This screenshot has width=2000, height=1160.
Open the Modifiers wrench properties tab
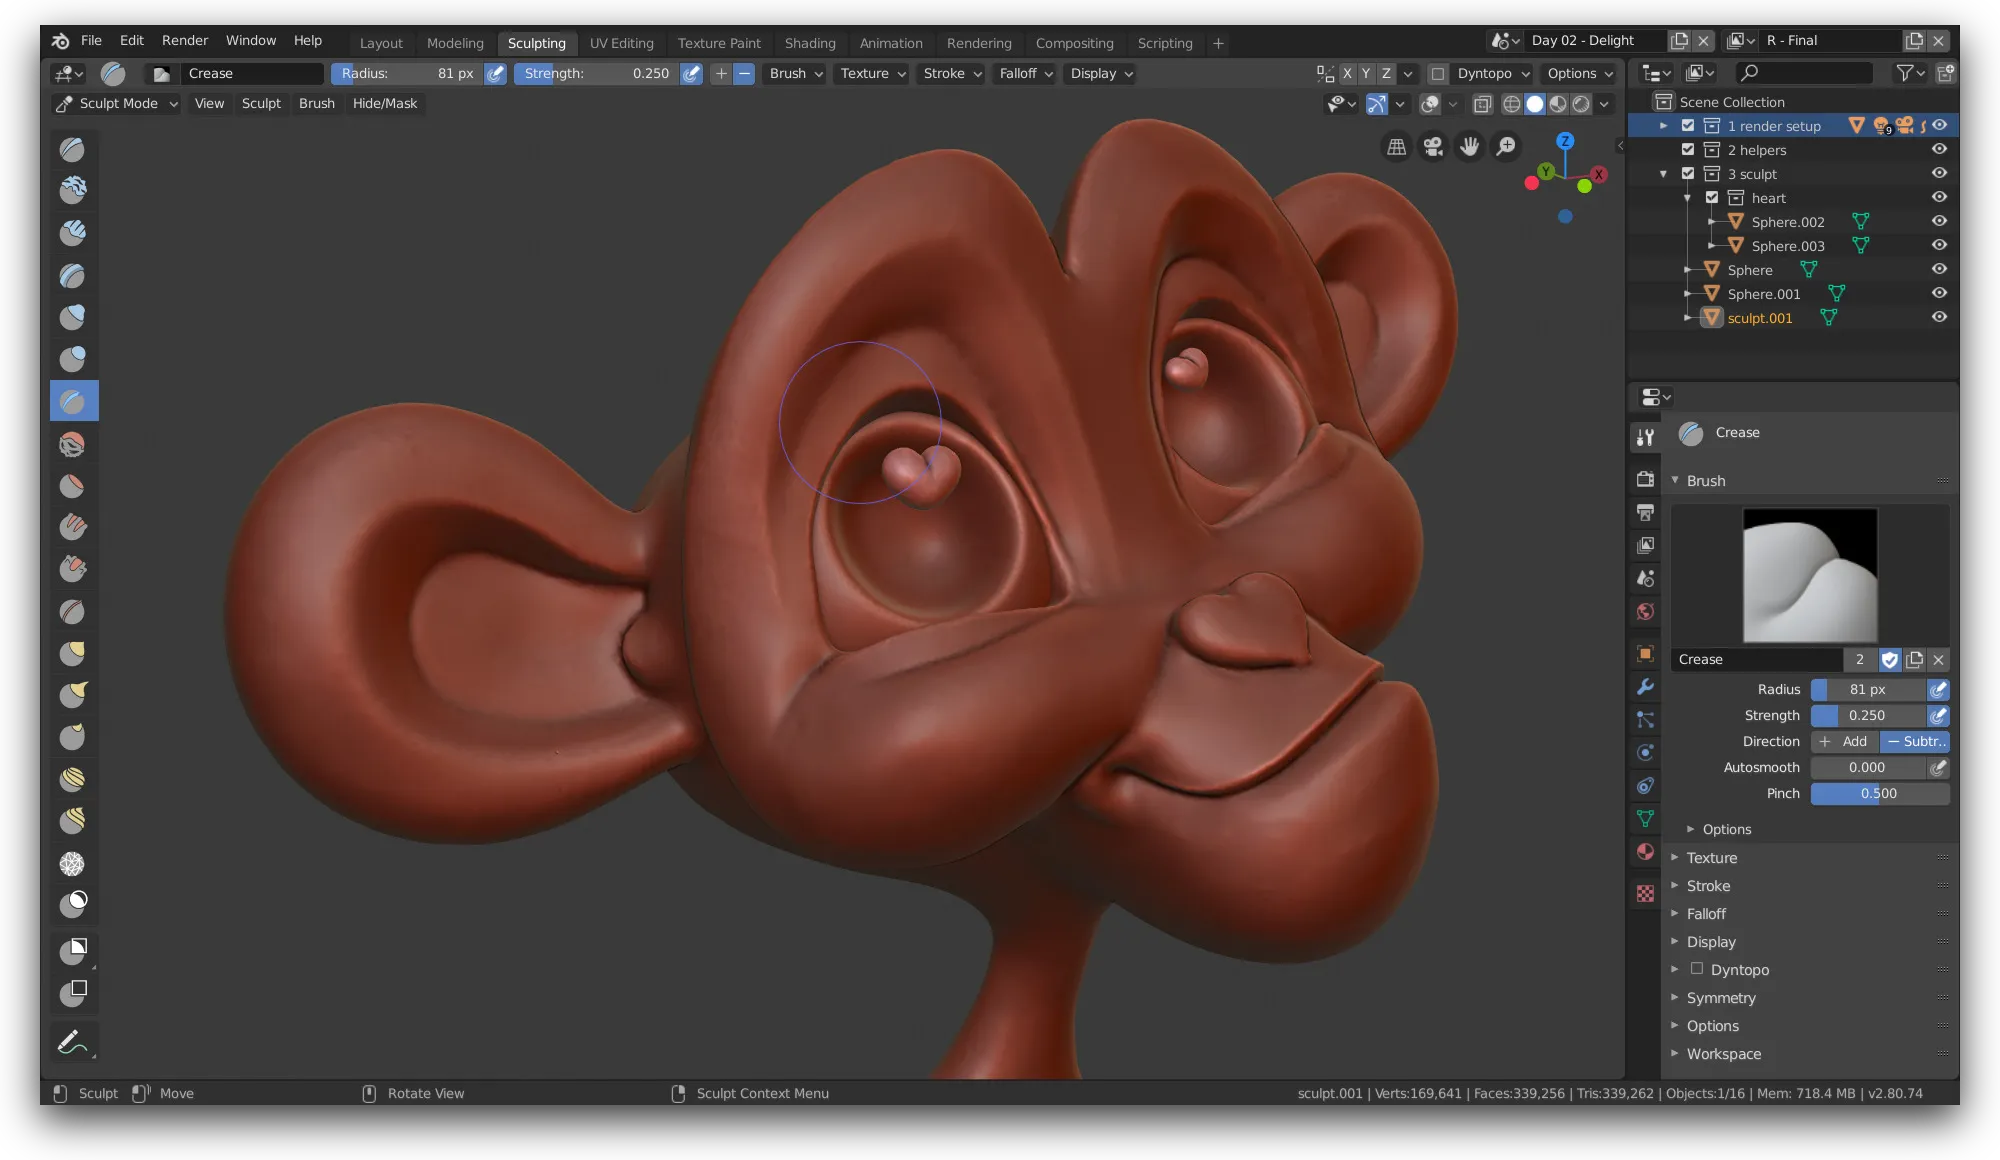click(1645, 687)
